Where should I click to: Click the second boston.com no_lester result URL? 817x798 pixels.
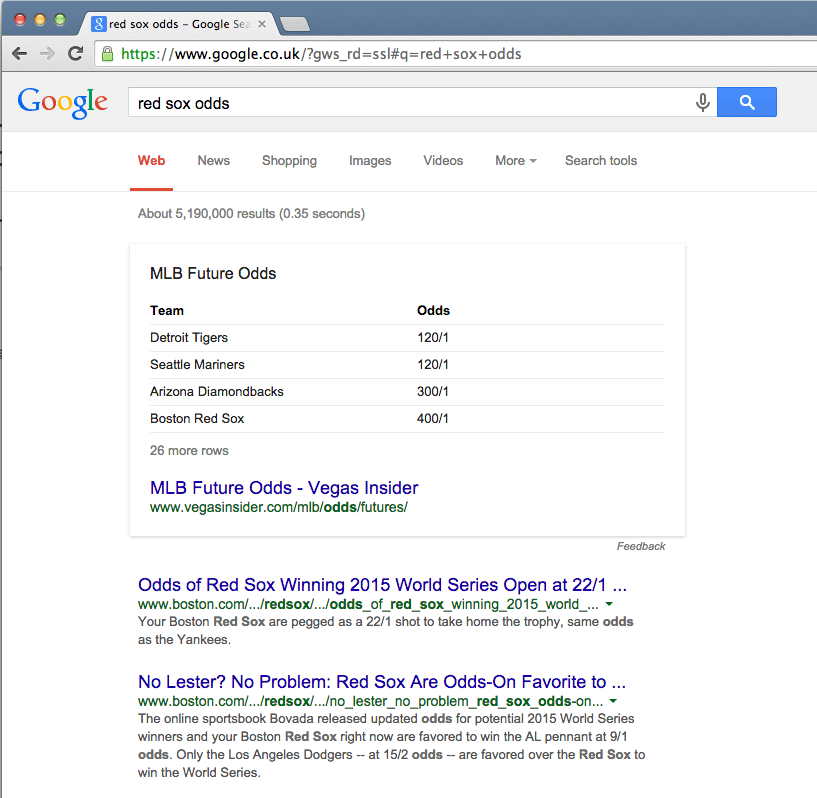pos(370,701)
